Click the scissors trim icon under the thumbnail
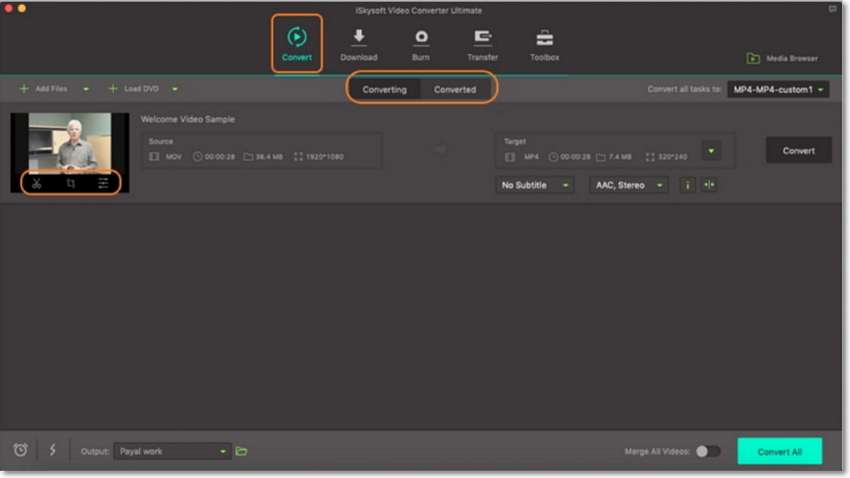 (36, 183)
